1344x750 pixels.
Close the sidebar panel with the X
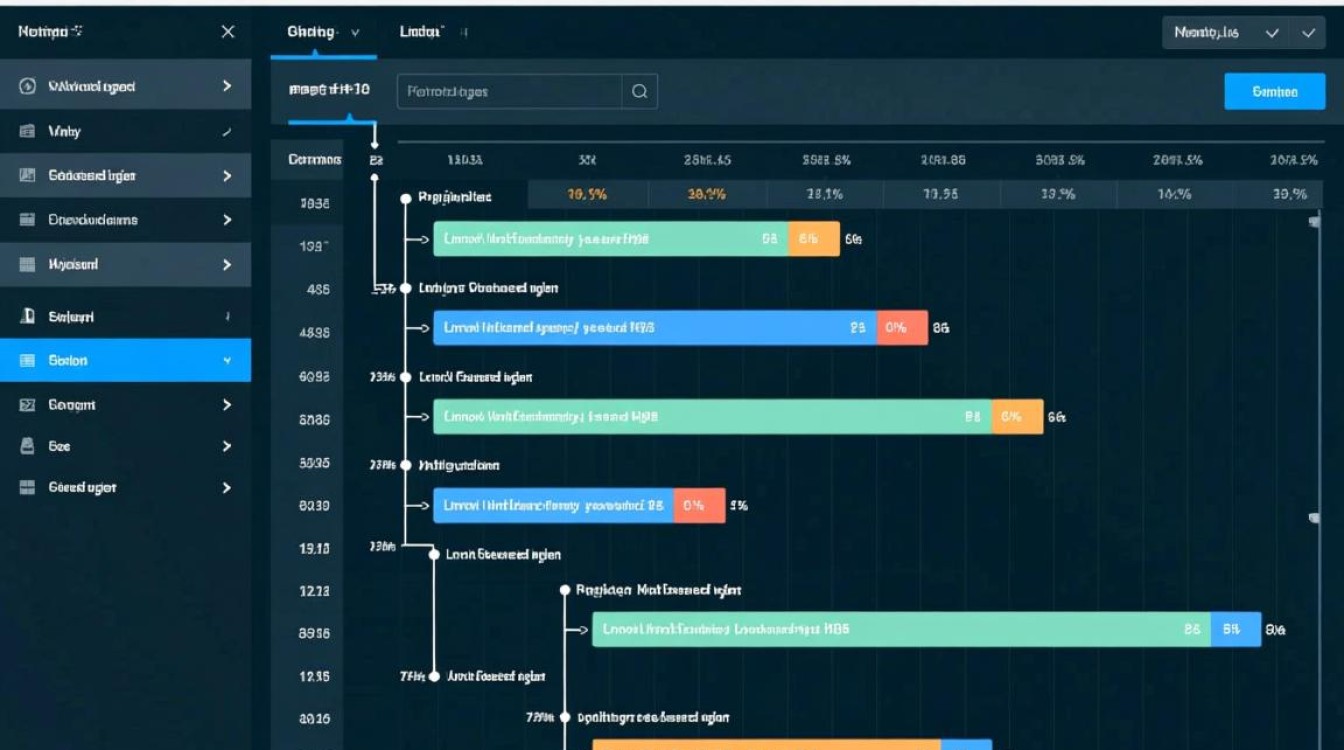click(x=228, y=32)
